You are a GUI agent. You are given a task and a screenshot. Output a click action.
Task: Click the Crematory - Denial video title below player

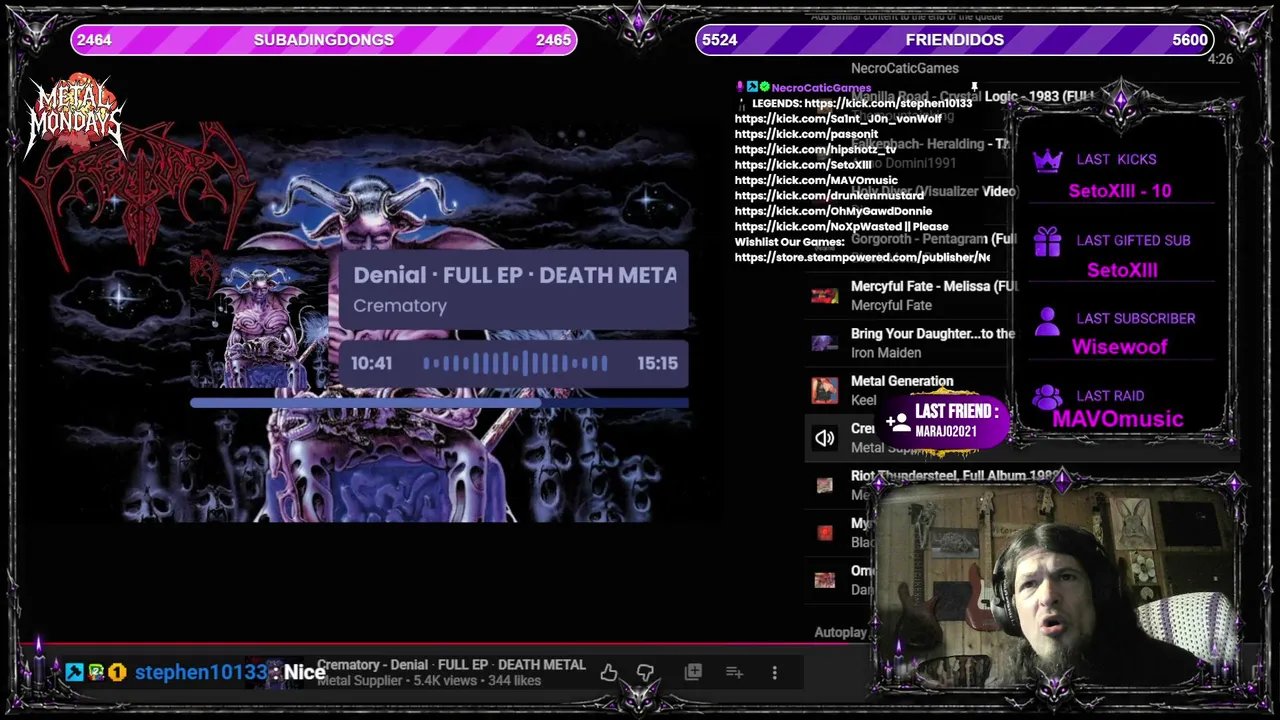(451, 665)
